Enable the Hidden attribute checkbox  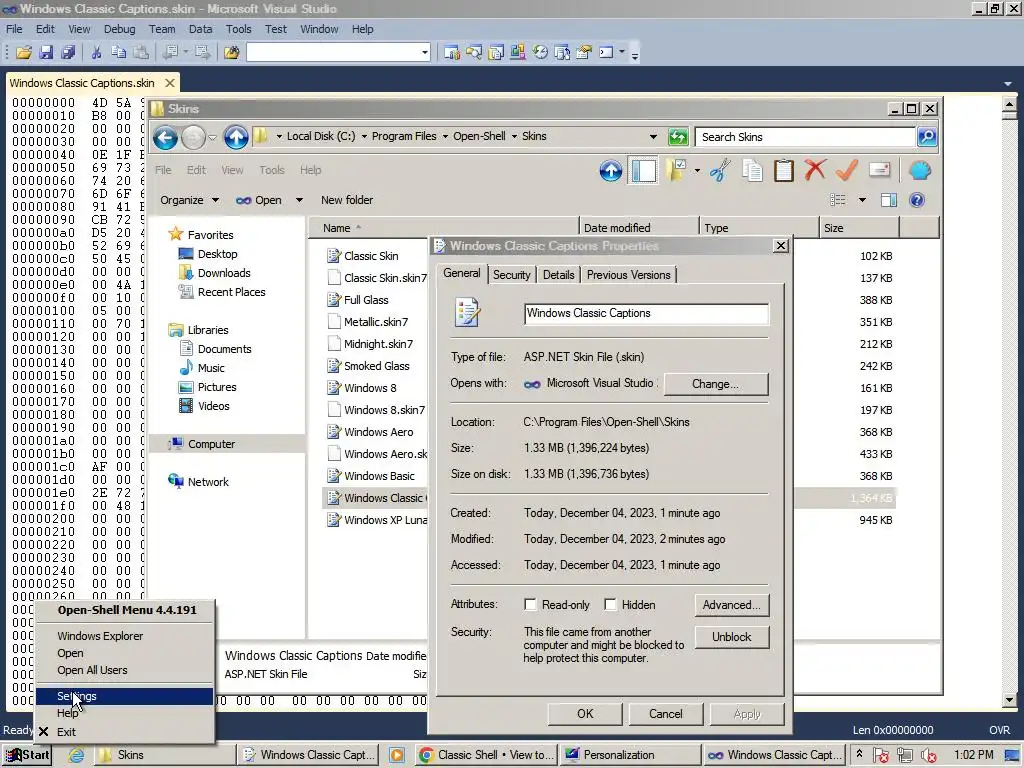tap(611, 605)
